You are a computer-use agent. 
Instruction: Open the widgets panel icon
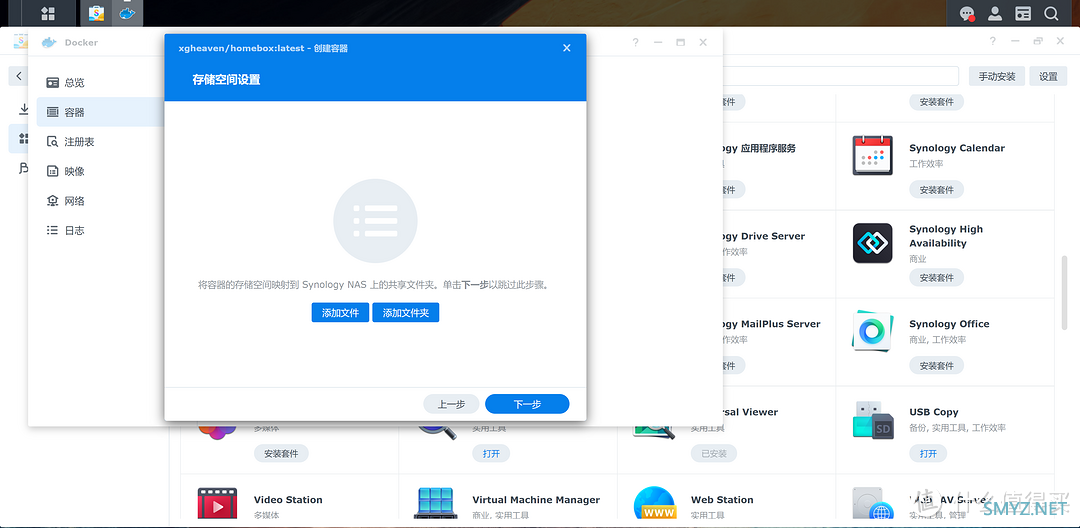pos(1024,13)
